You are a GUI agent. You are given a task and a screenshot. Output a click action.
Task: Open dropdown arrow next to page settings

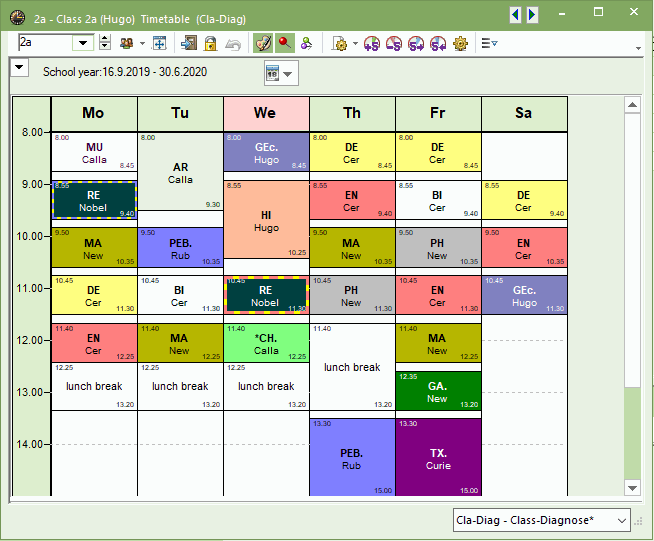355,43
